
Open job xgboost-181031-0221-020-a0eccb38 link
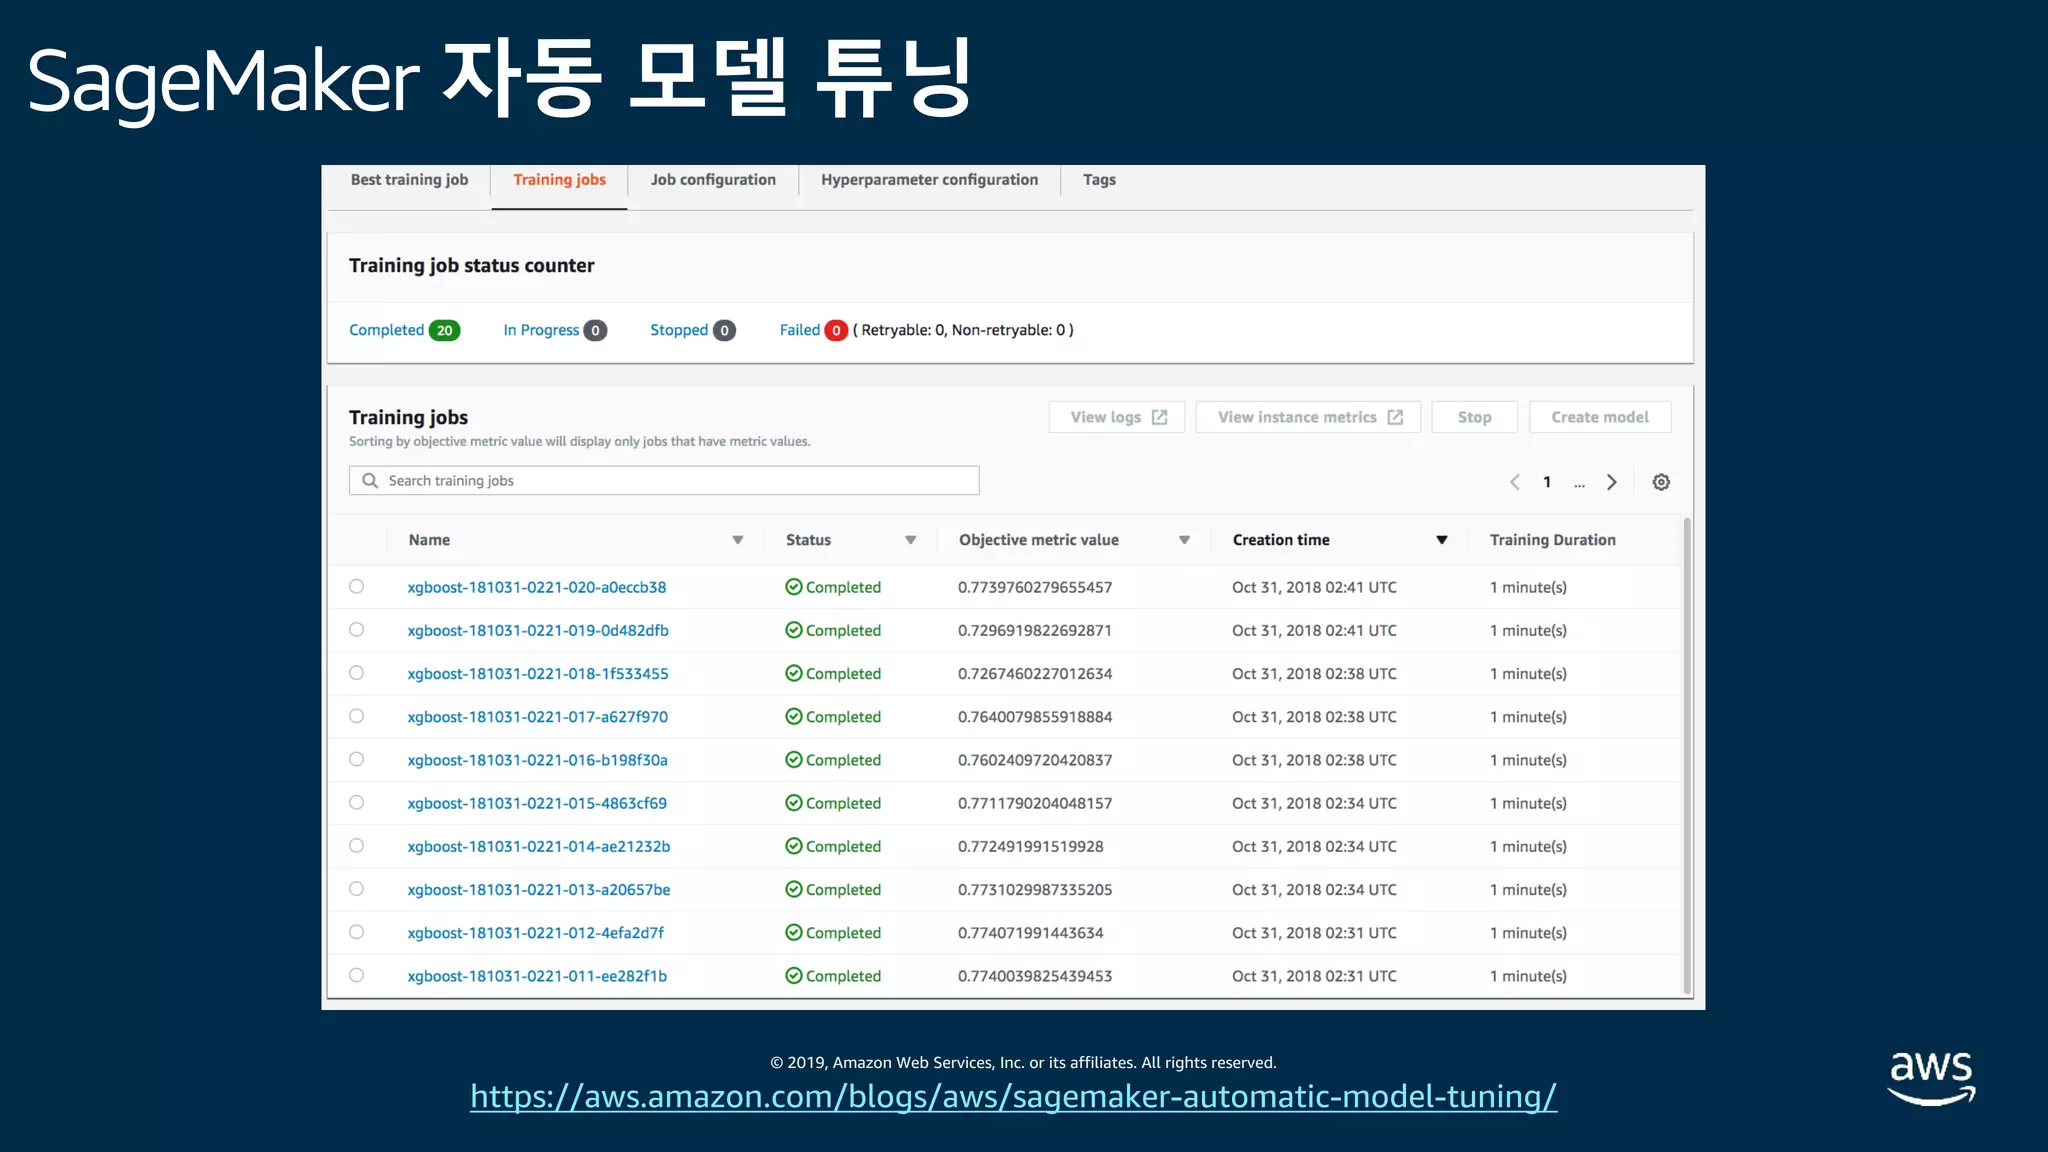(537, 588)
